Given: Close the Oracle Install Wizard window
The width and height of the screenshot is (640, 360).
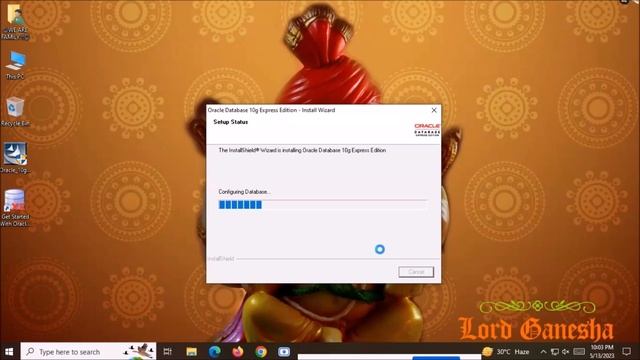Looking at the screenshot, I should (x=434, y=110).
